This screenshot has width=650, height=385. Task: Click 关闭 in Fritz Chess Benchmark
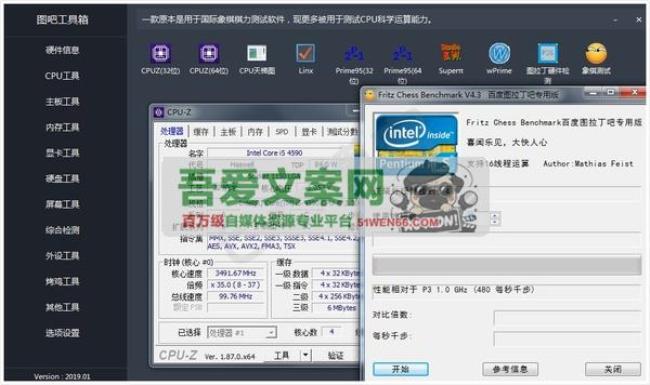(613, 369)
